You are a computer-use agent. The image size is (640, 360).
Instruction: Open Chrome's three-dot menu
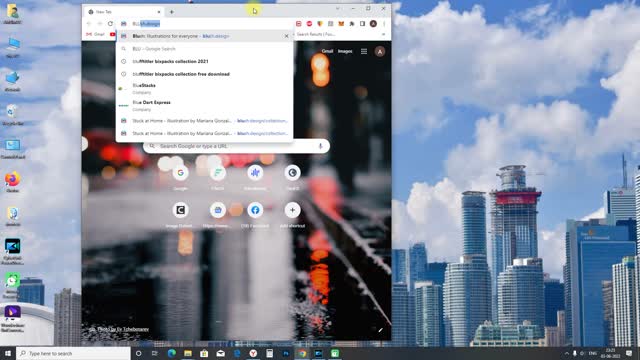tap(384, 24)
